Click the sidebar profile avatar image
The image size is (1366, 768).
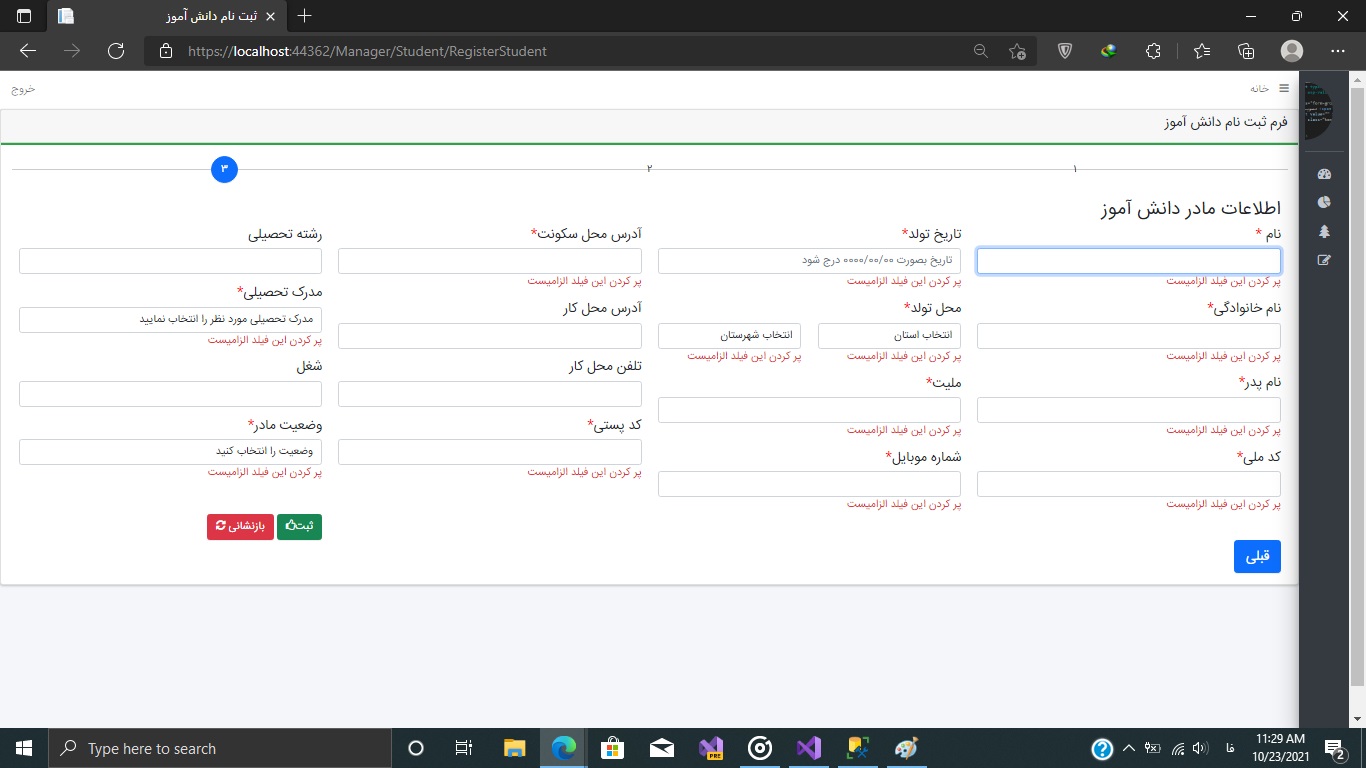[1318, 111]
